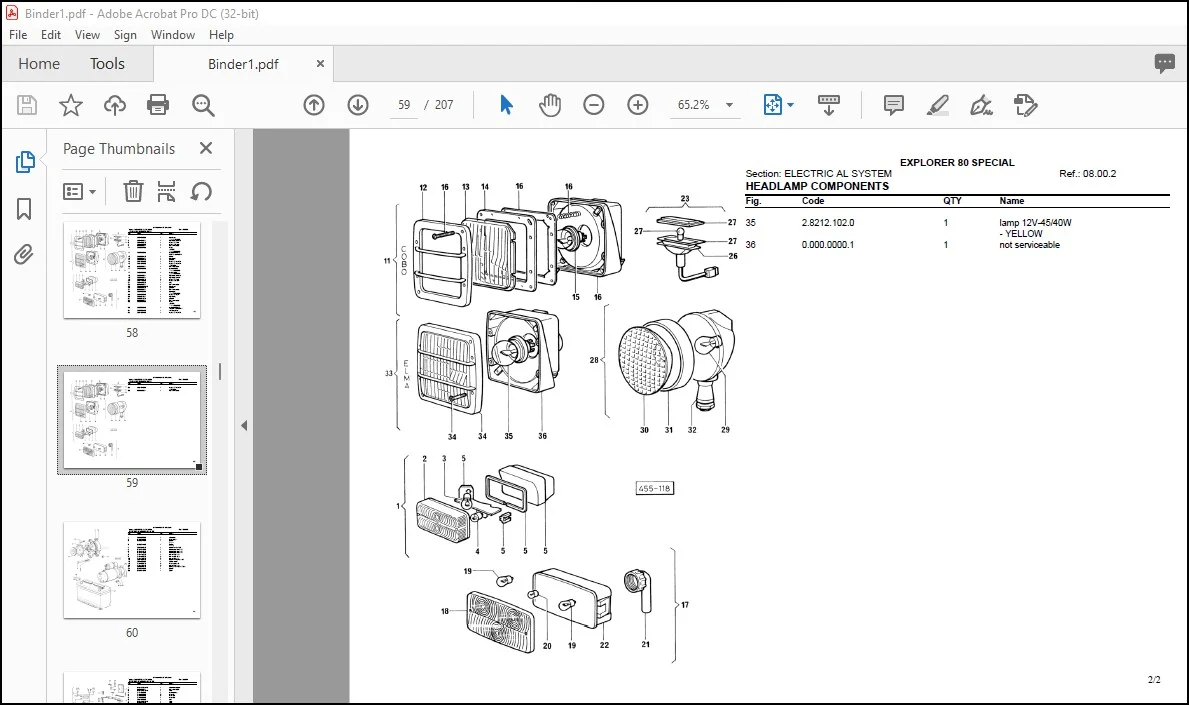Open the Edit menu
The image size is (1189, 705).
51,35
